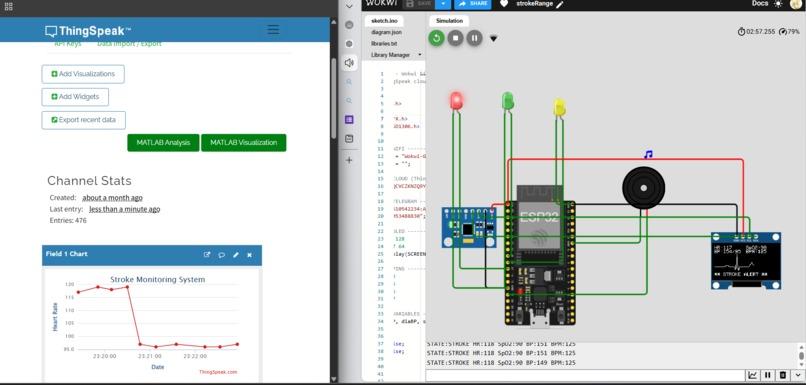Edit project name with pencil icon
The image size is (806, 385).
(x=559, y=4)
